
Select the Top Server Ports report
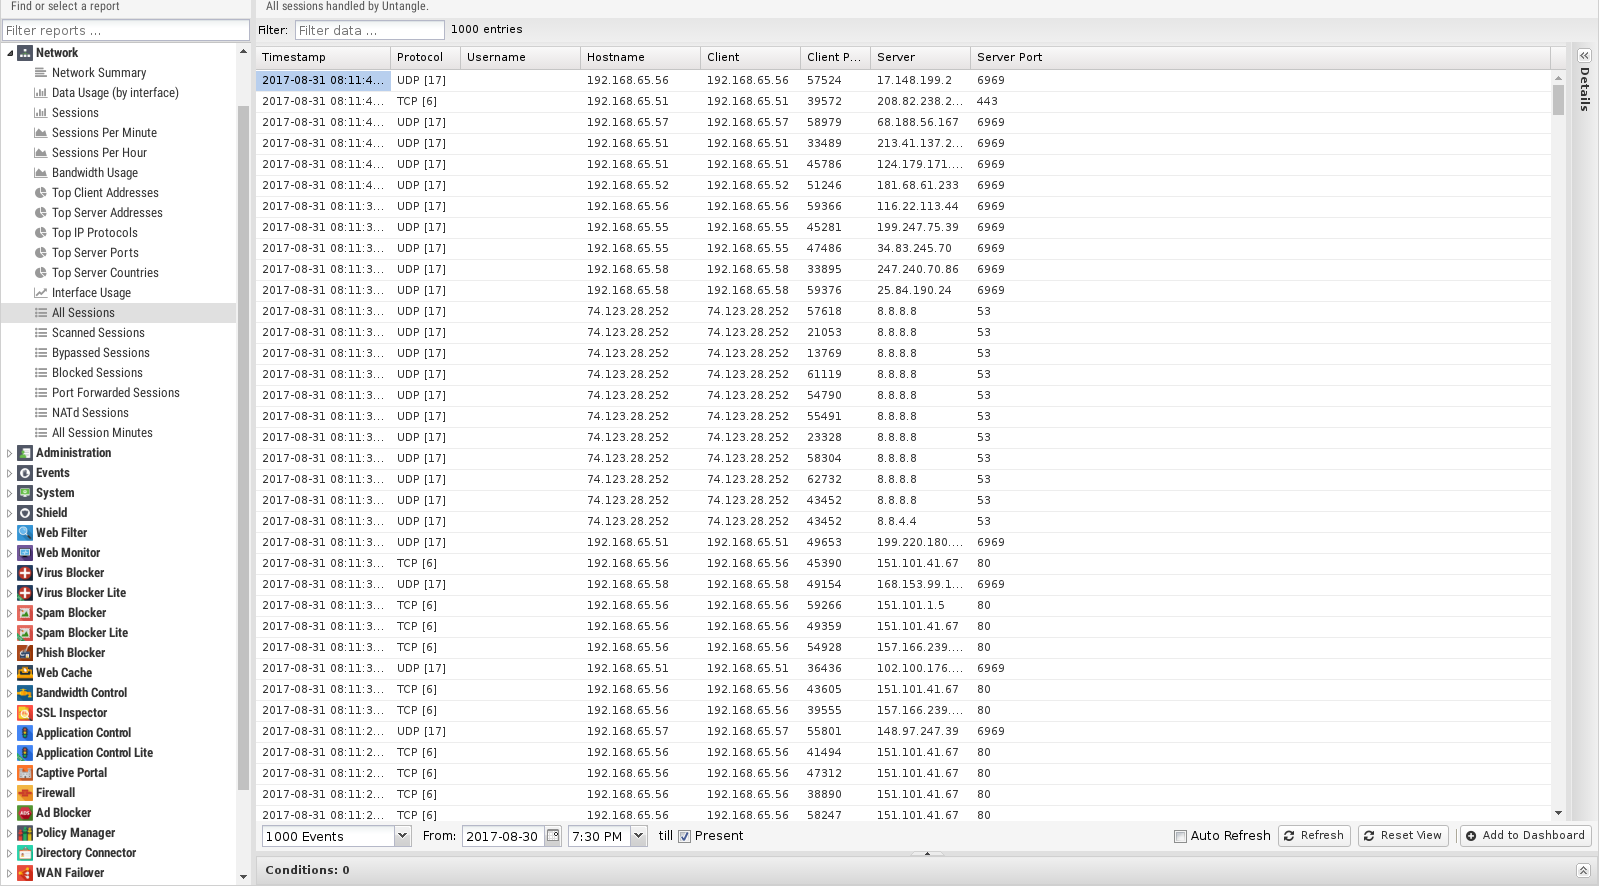(x=95, y=253)
